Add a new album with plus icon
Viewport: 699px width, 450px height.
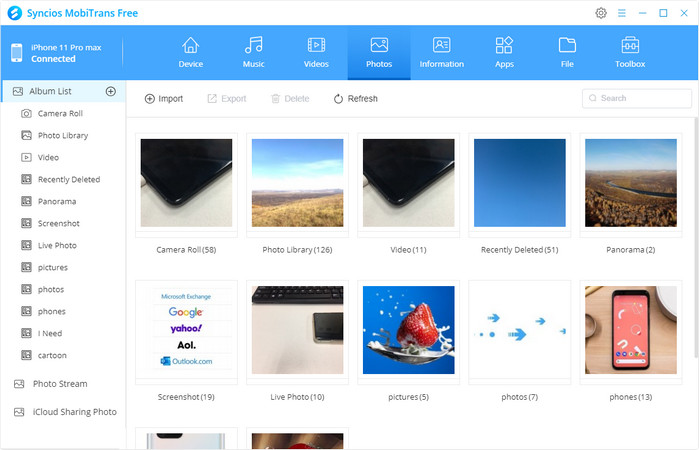[111, 91]
